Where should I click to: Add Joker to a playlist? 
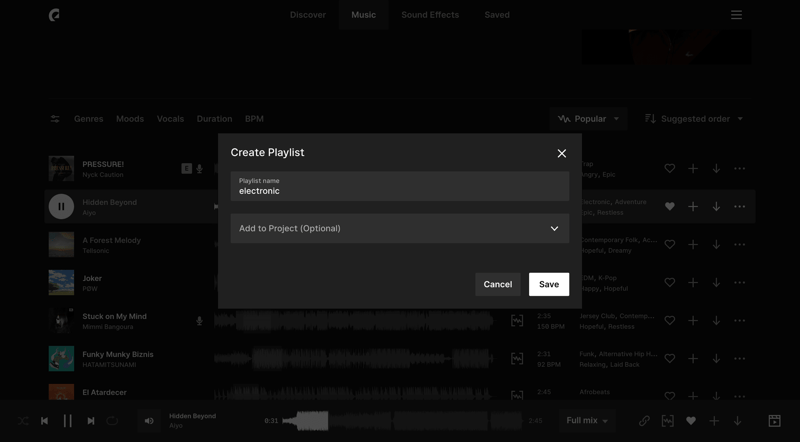tap(693, 283)
